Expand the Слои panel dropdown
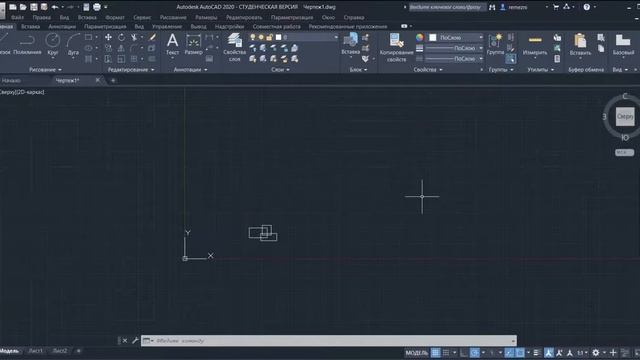Viewport: 640px width, 360px height. point(280,70)
